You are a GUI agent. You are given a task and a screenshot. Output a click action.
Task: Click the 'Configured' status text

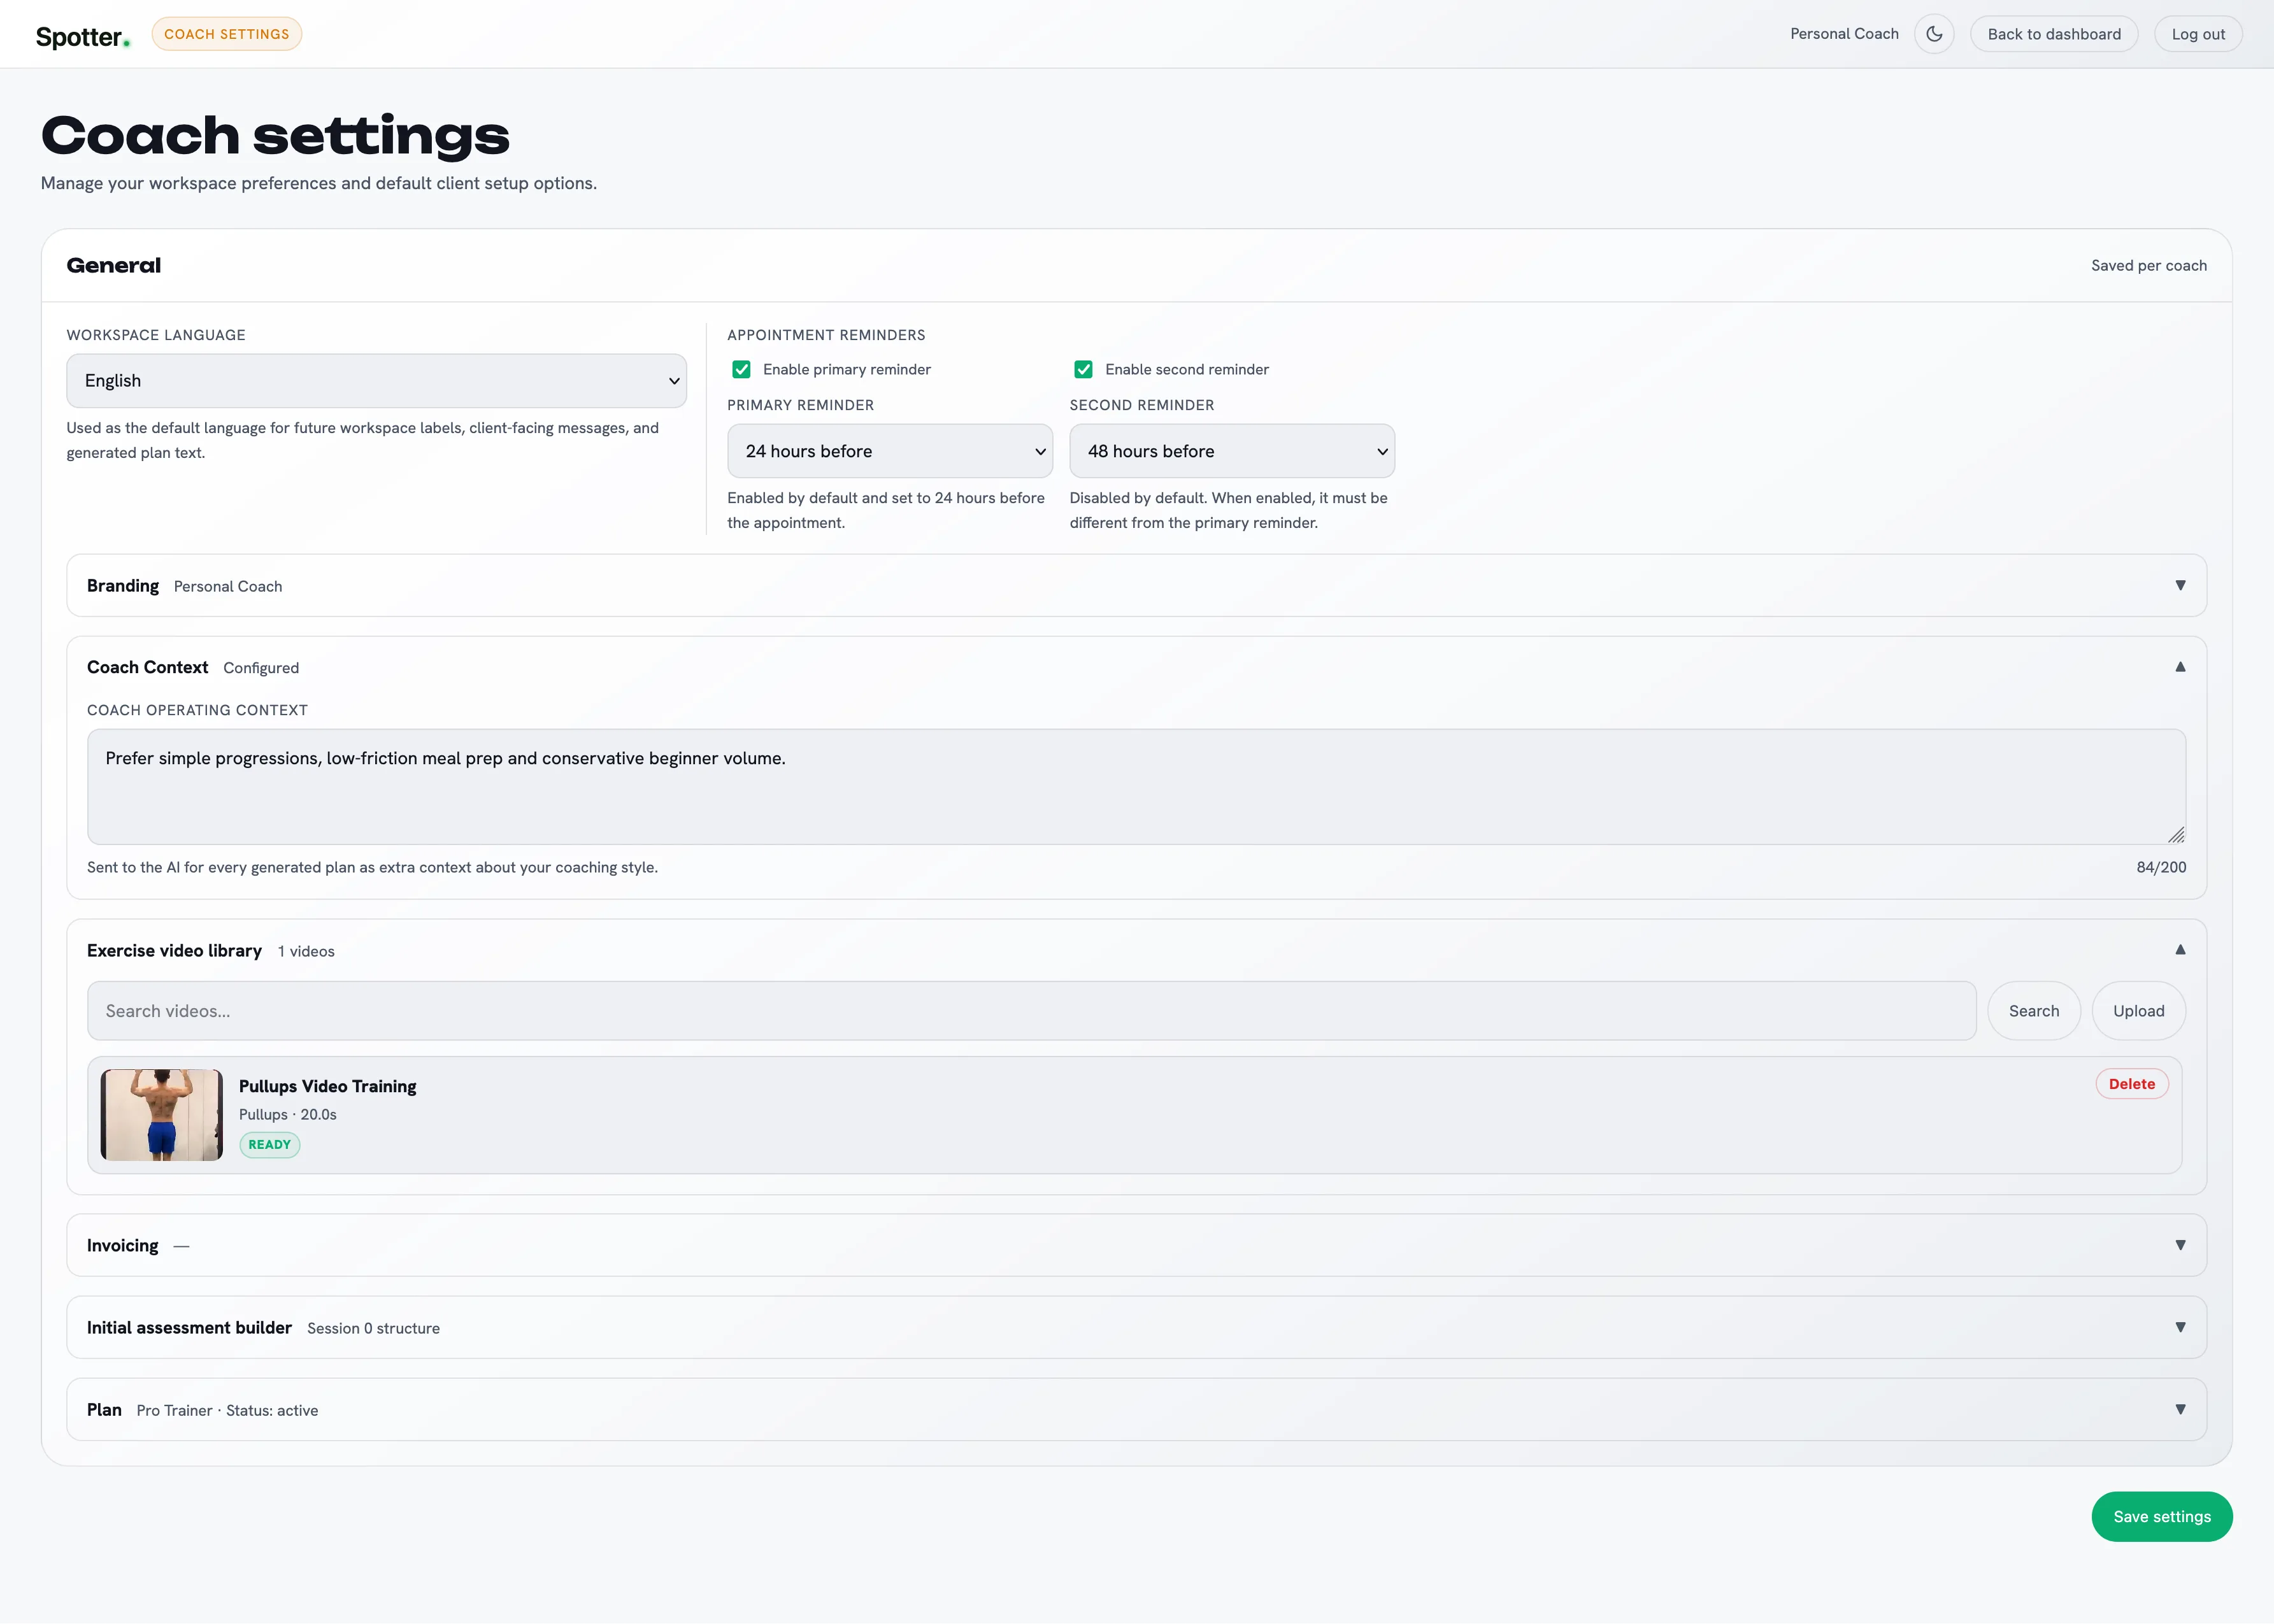(261, 668)
